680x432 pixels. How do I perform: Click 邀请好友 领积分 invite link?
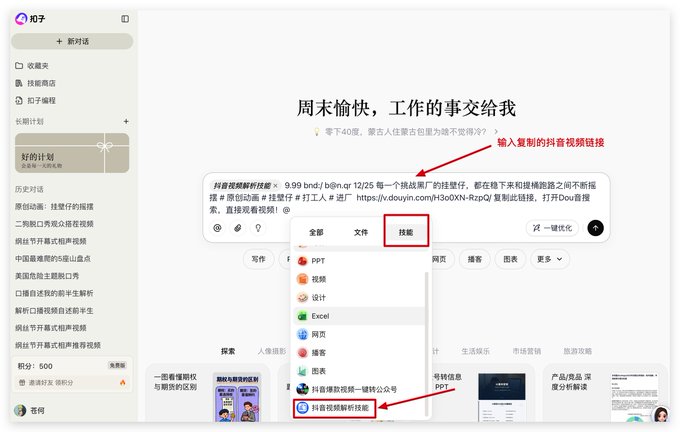[51, 383]
